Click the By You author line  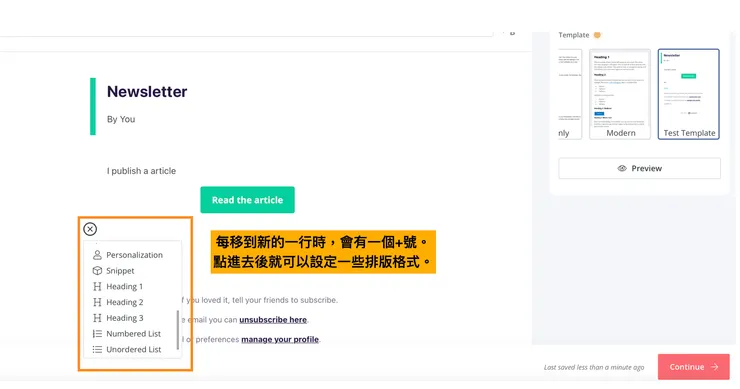(x=121, y=119)
